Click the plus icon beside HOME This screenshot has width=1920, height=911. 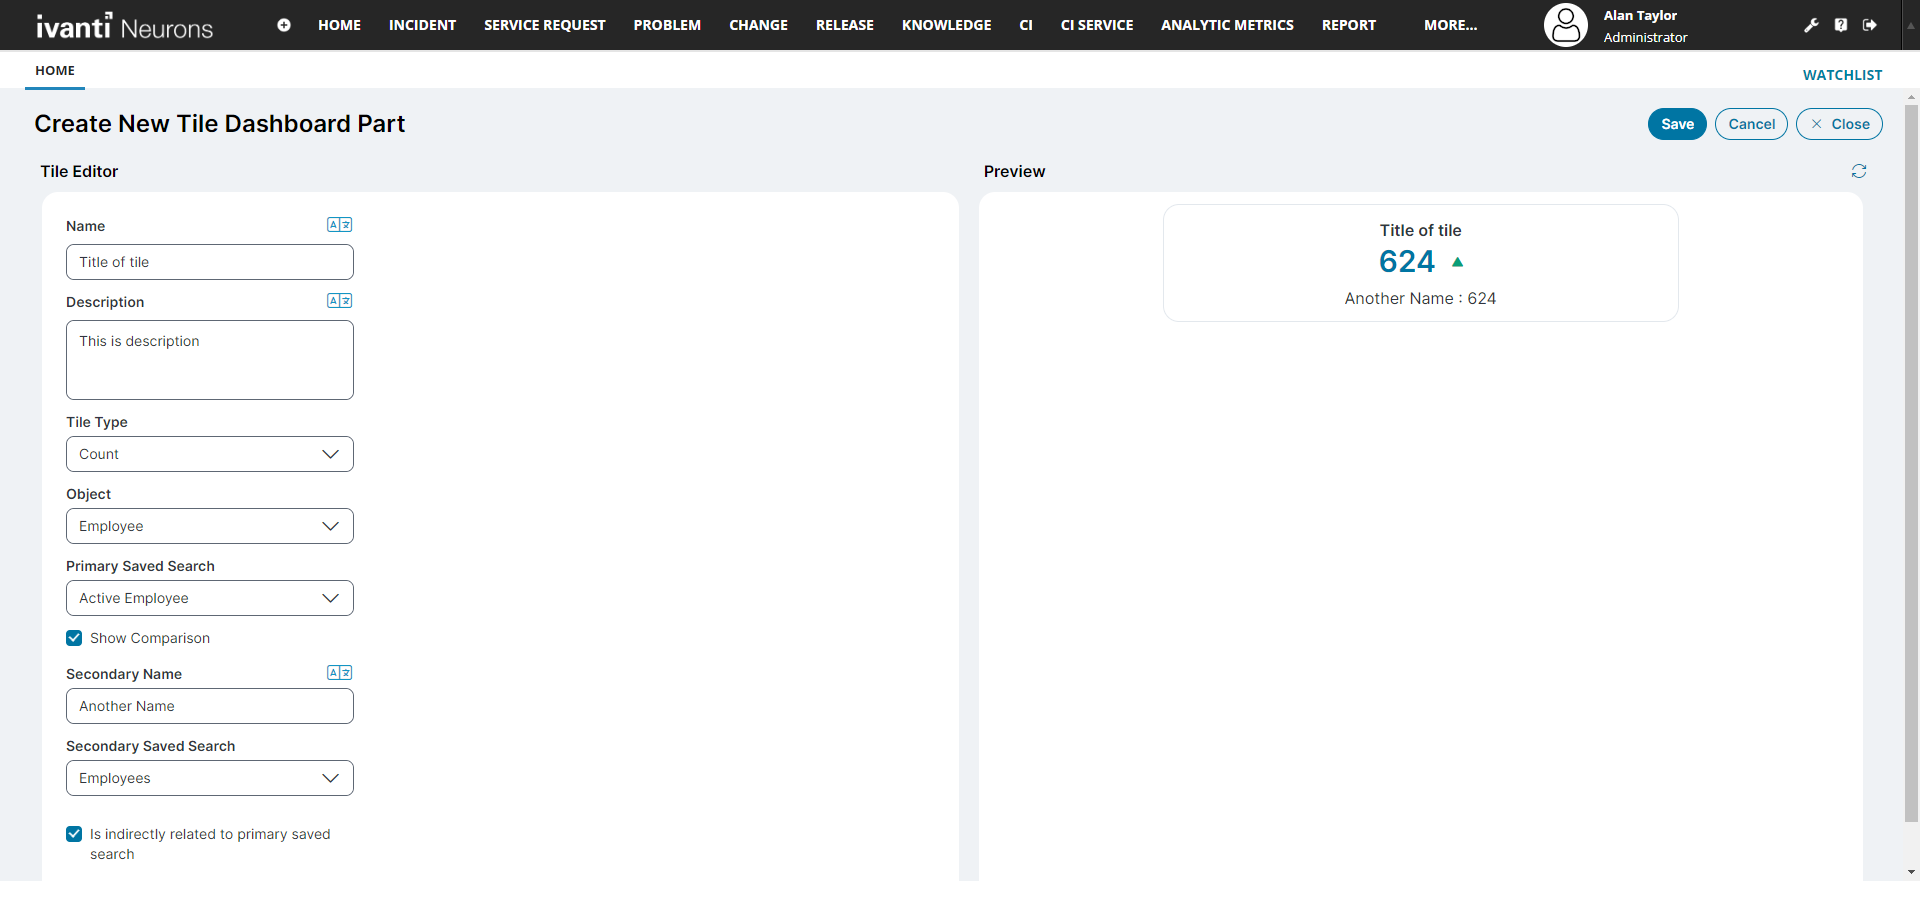pyautogui.click(x=284, y=25)
